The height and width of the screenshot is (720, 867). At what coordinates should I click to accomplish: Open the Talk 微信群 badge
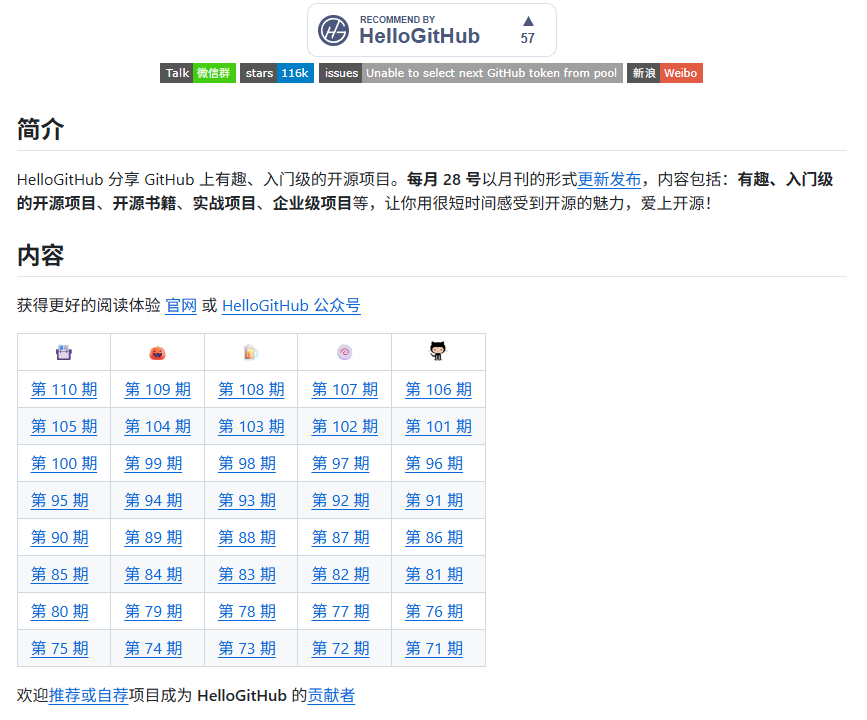point(198,73)
